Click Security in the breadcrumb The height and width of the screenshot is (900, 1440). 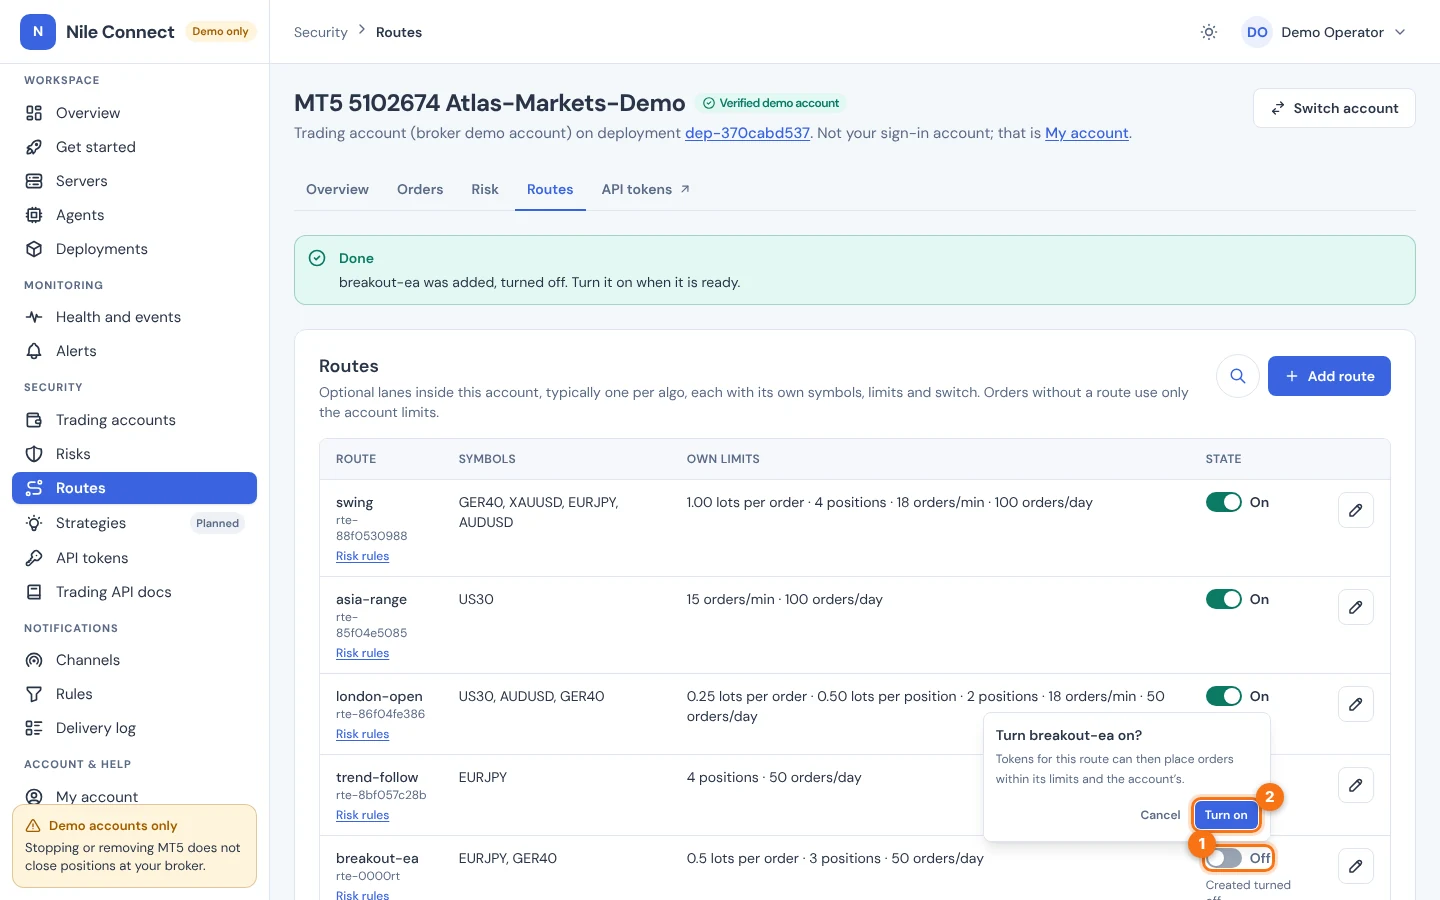tap(321, 32)
